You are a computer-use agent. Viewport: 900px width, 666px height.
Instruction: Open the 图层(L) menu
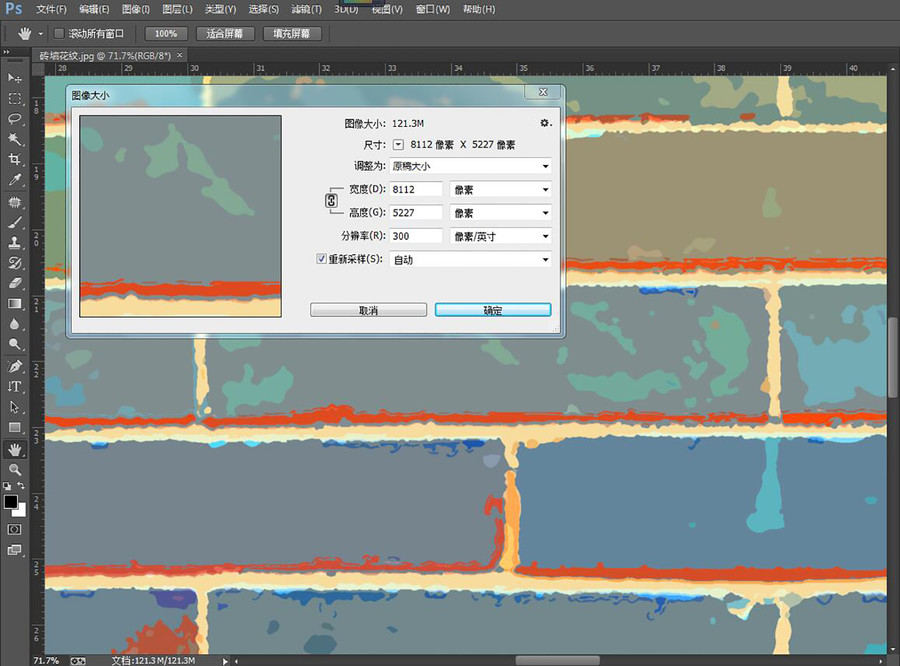tap(177, 9)
